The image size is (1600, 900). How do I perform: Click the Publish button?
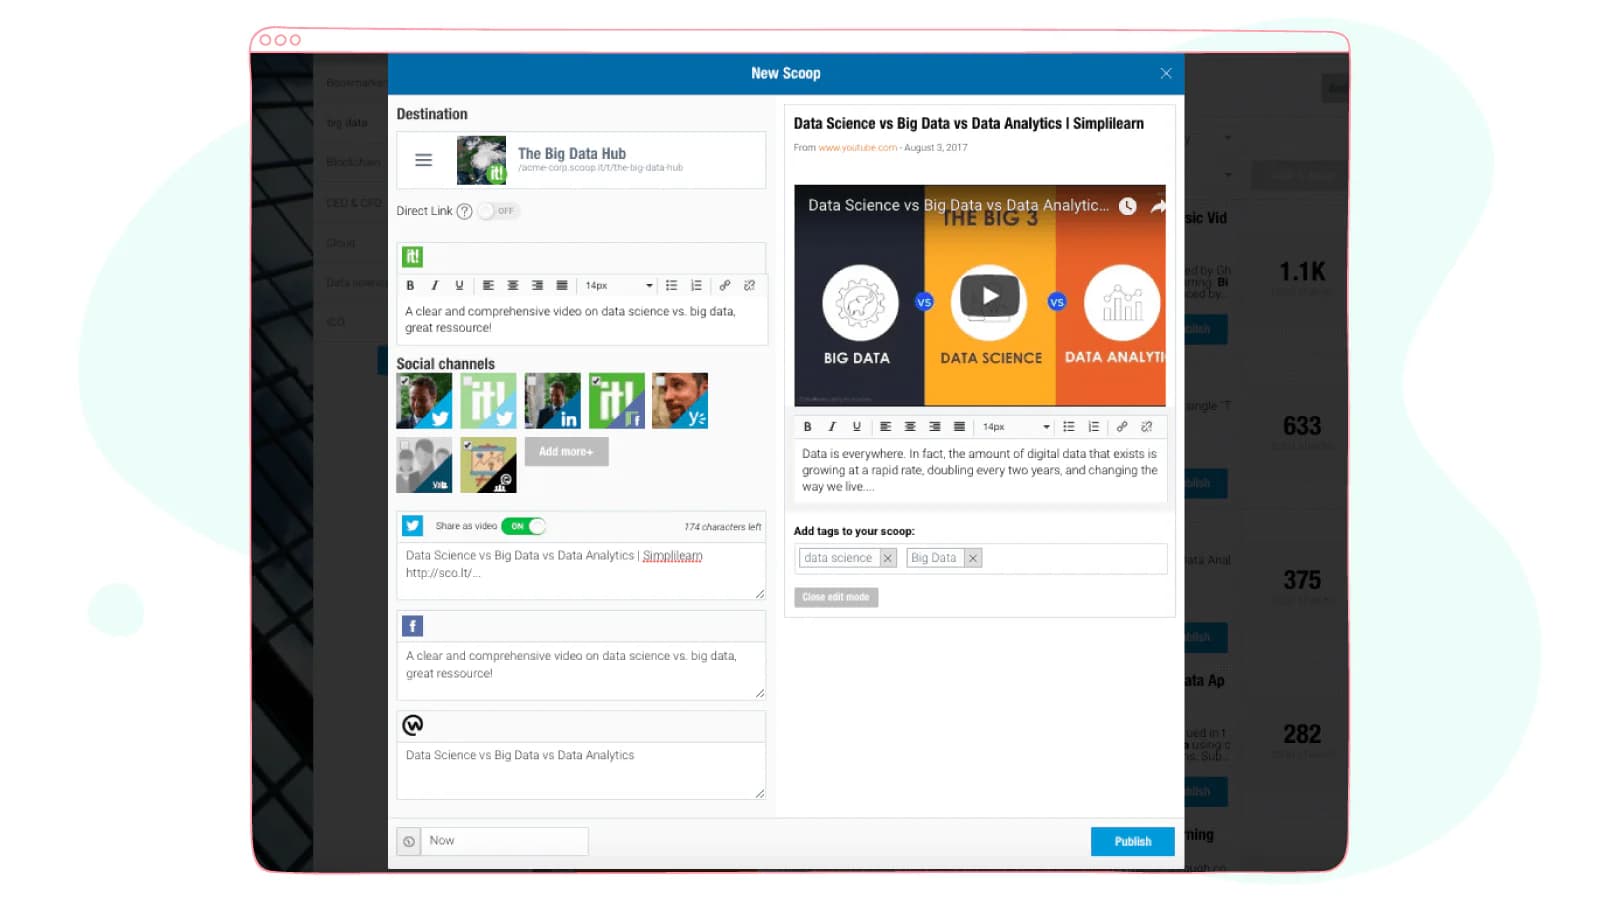click(1132, 842)
